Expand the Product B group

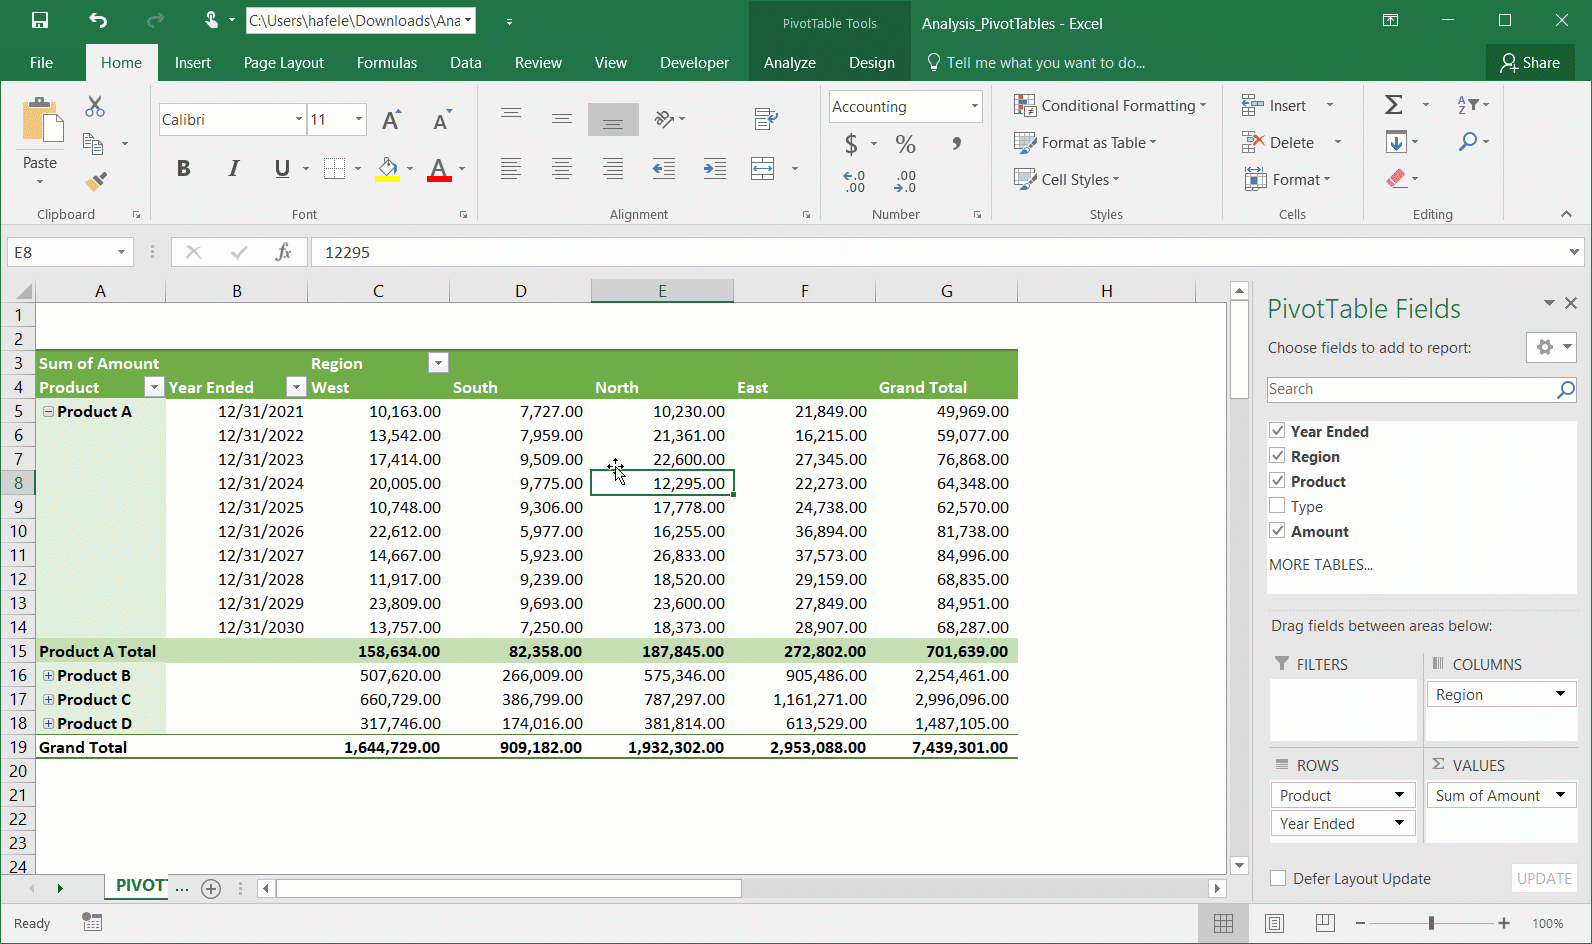pyautogui.click(x=48, y=675)
